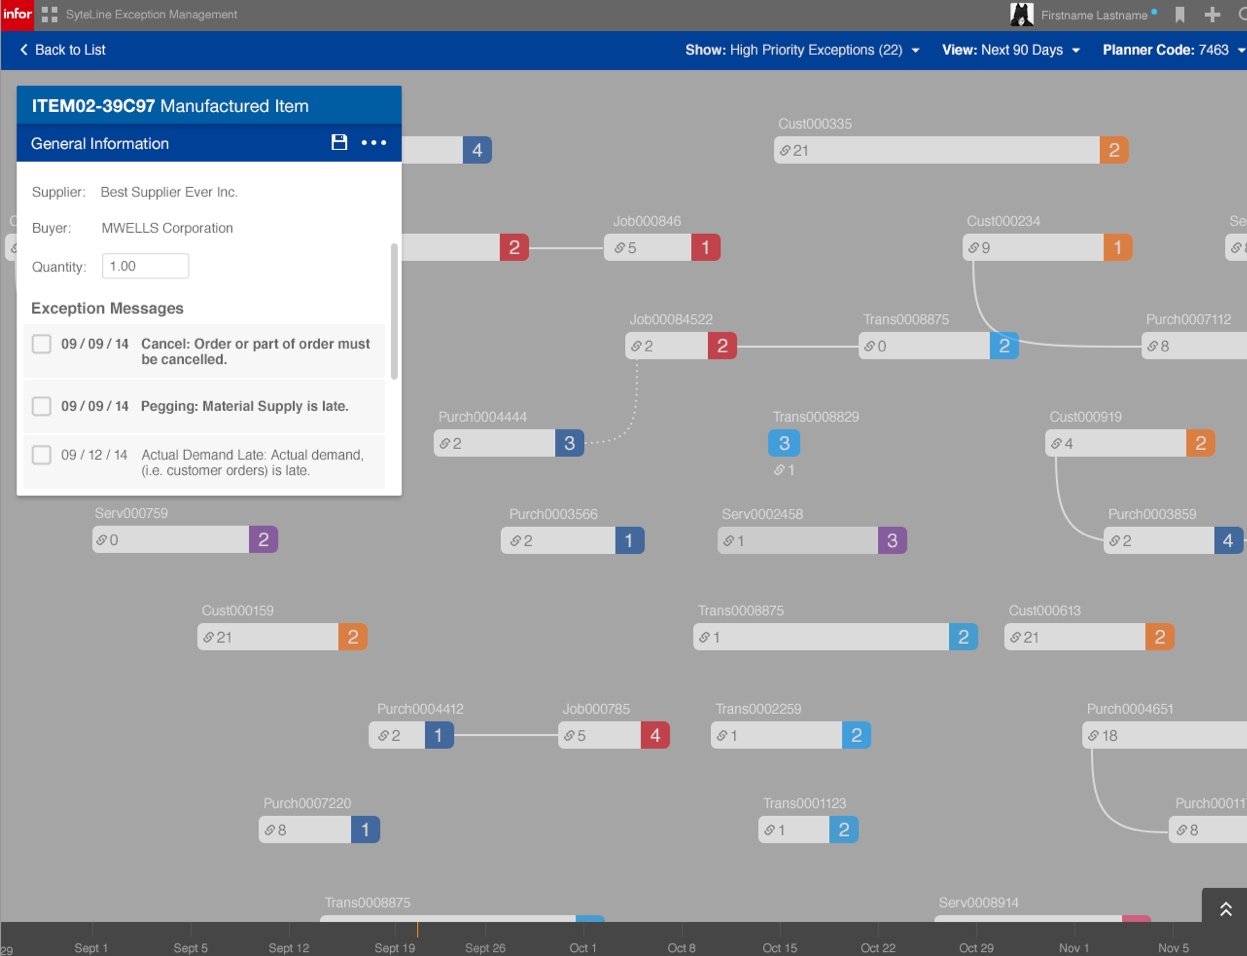
Task: Click the Purch0004651 bar
Action: point(1165,735)
